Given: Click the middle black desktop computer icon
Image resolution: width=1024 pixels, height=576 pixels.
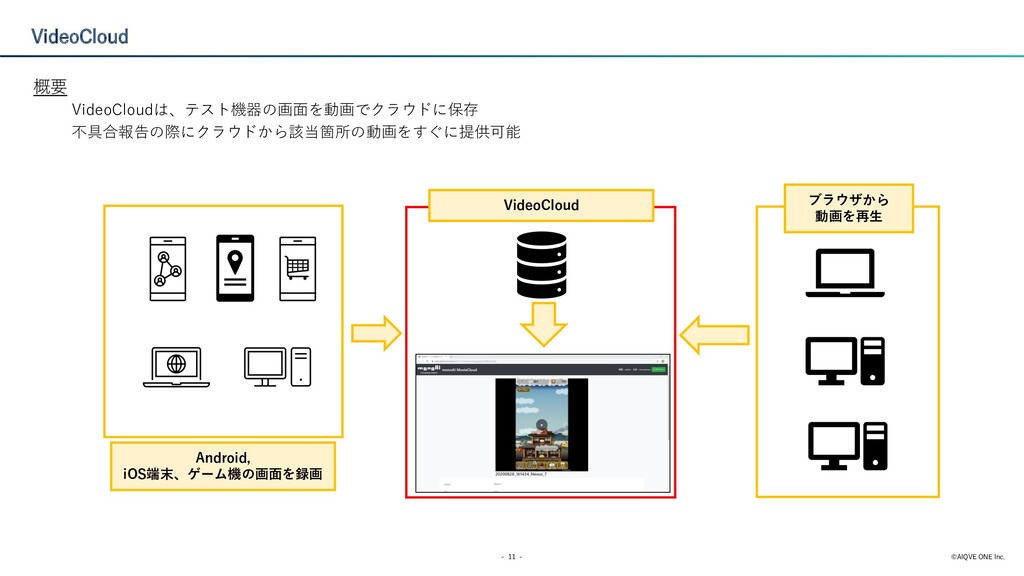Looking at the screenshot, I should click(x=845, y=360).
